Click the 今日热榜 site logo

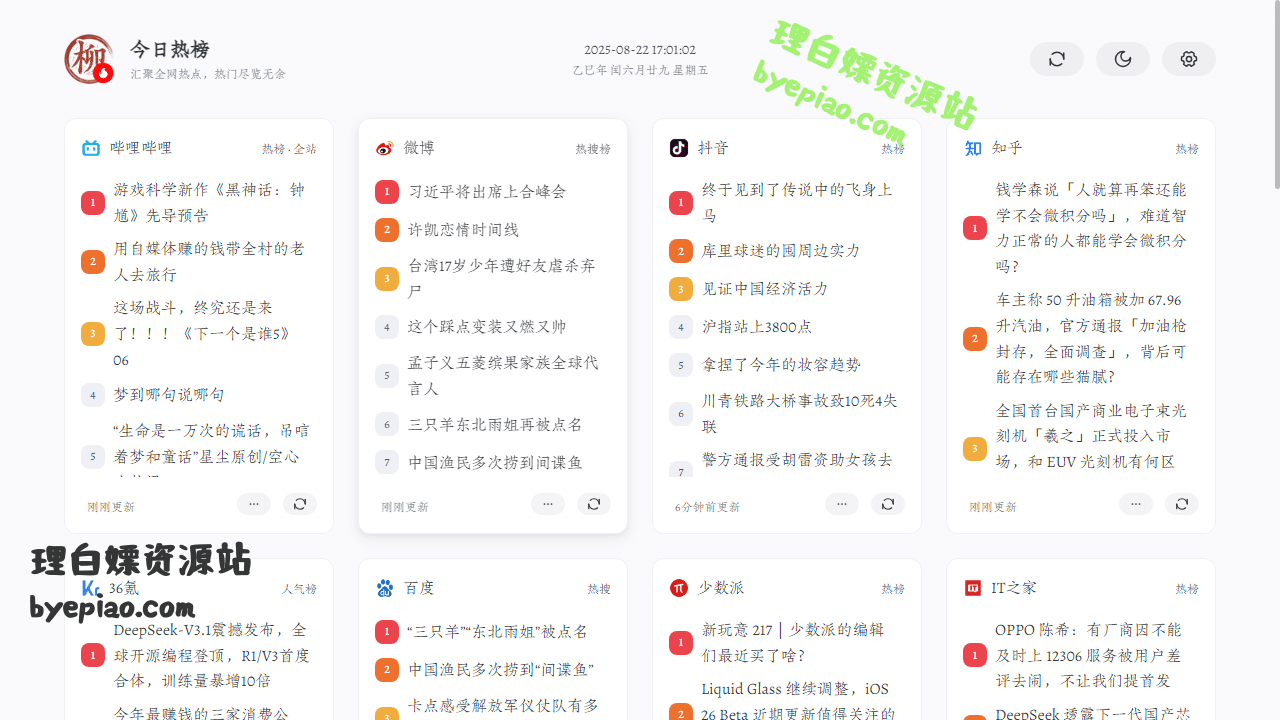pos(89,59)
